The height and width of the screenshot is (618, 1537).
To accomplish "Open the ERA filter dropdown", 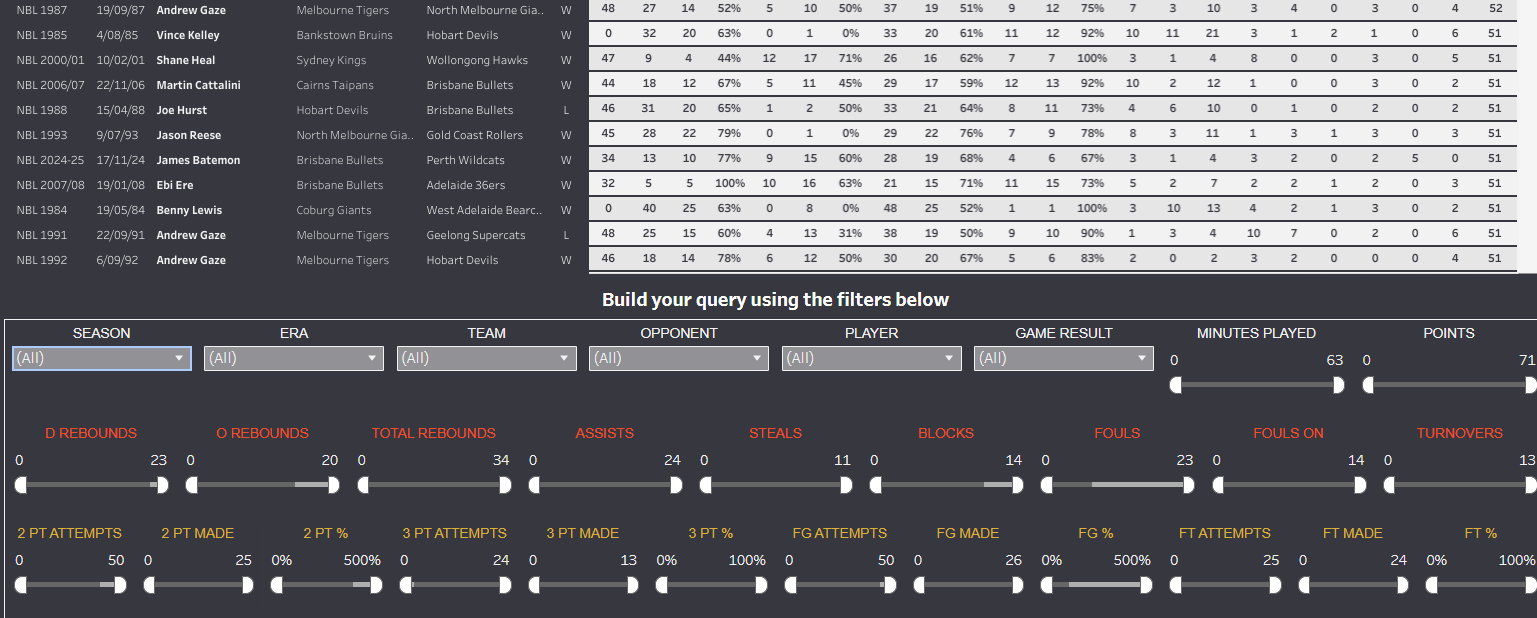I will click(x=294, y=358).
